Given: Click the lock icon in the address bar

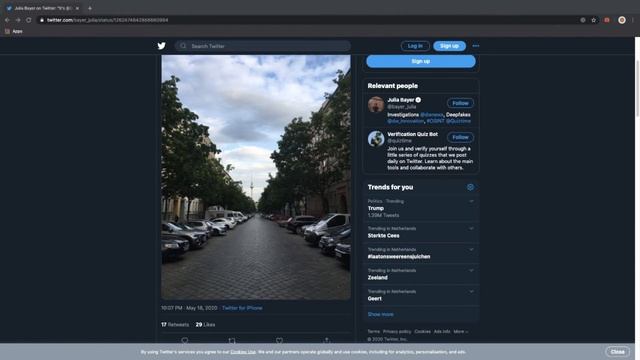Looking at the screenshot, I should click(x=42, y=20).
